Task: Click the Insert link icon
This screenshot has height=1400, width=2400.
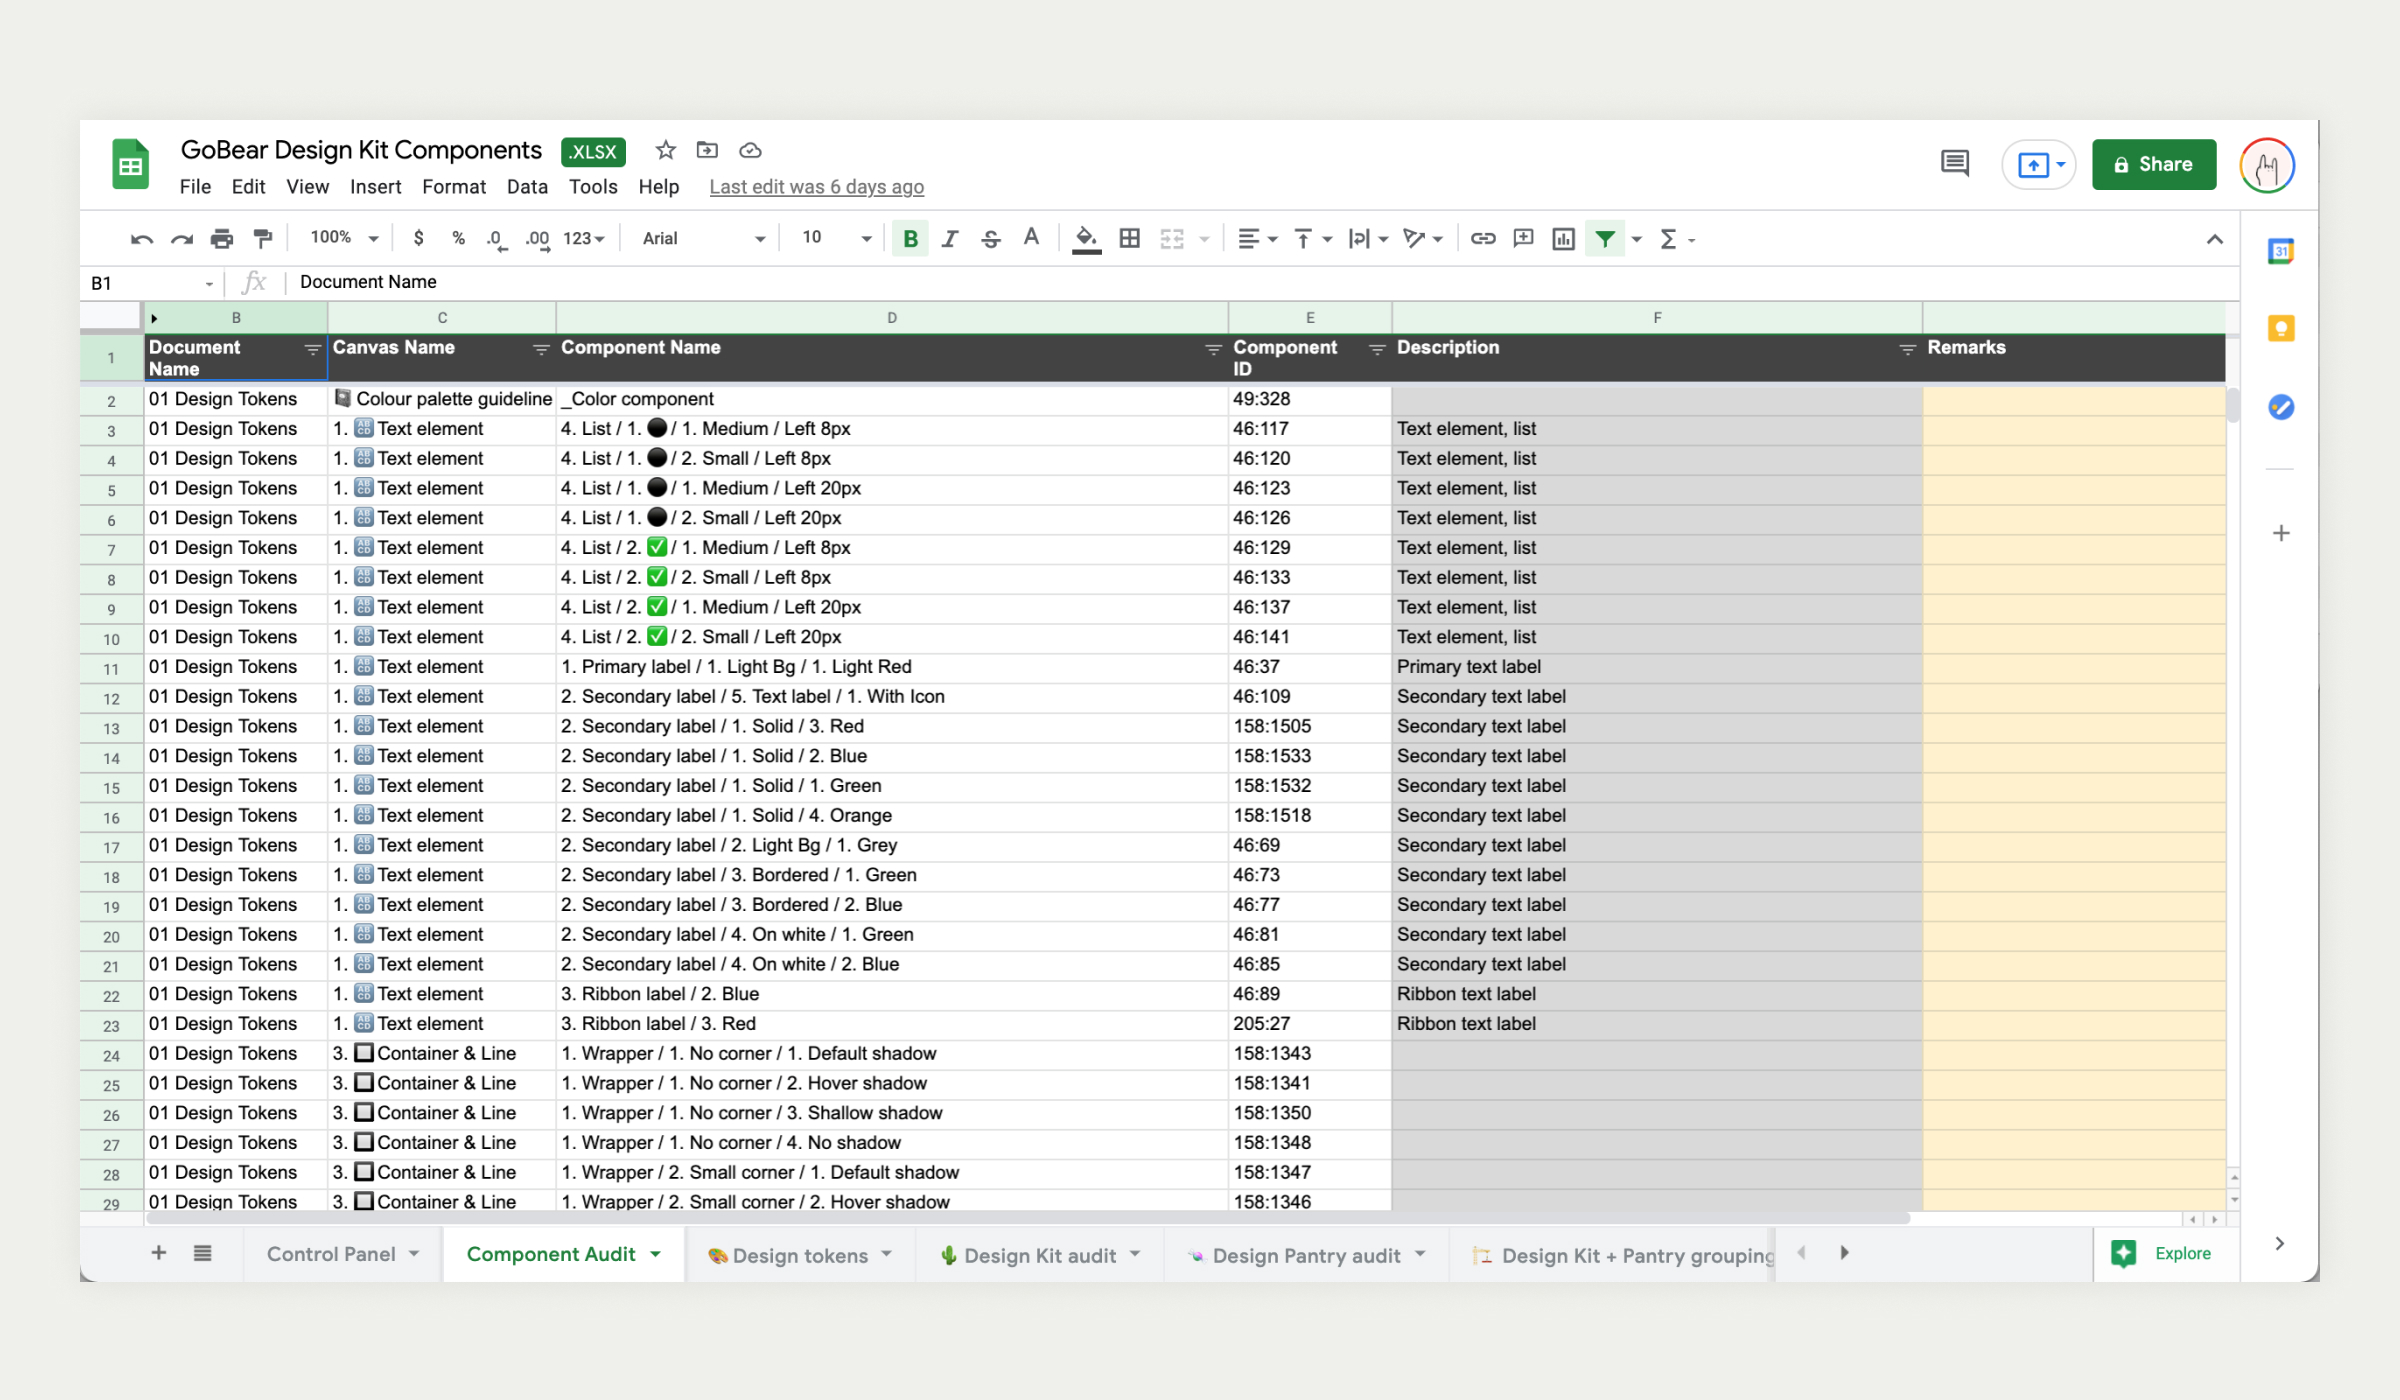Action: tap(1483, 238)
